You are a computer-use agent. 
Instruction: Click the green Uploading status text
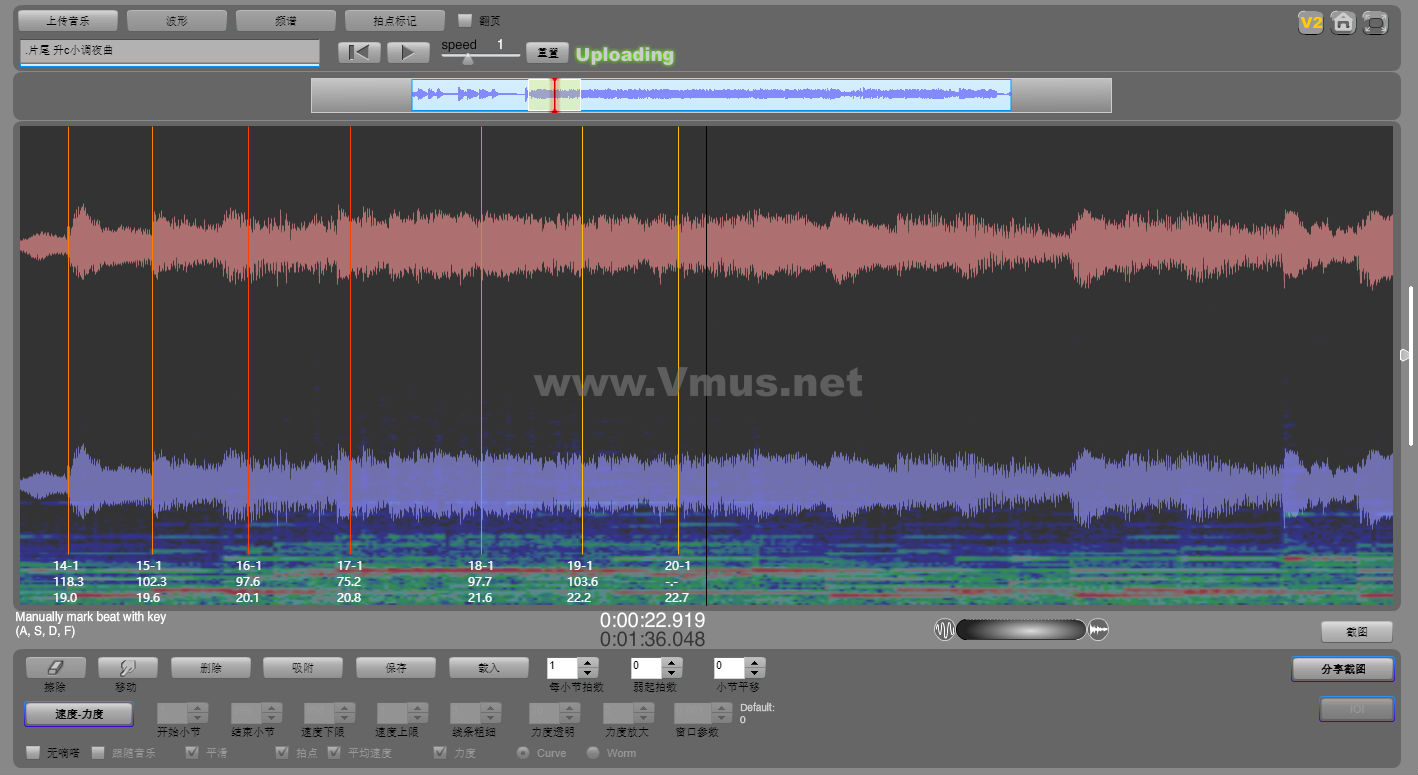click(x=625, y=55)
